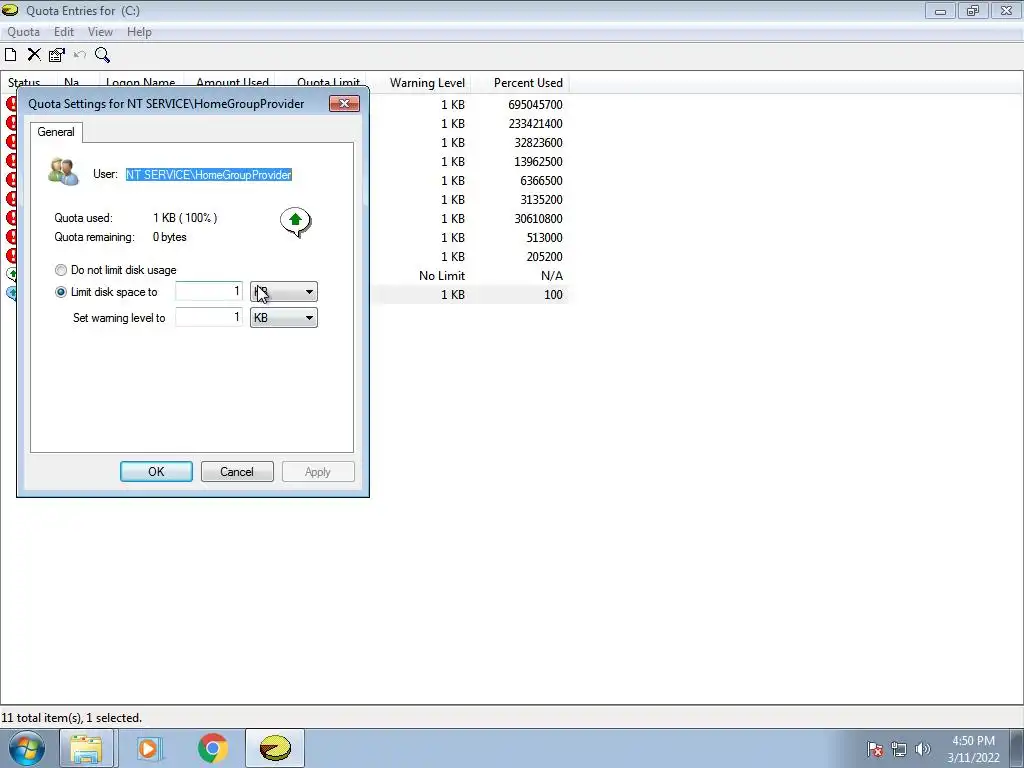Open Windows Explorer from taskbar

click(86, 748)
